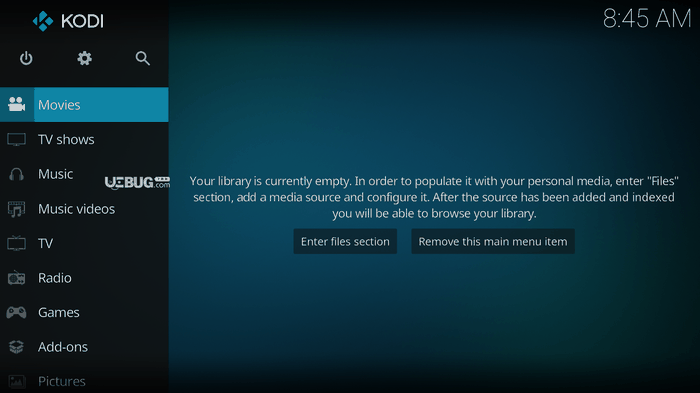Select the Movies menu item
Screen dimensions: 700x393
coord(84,105)
